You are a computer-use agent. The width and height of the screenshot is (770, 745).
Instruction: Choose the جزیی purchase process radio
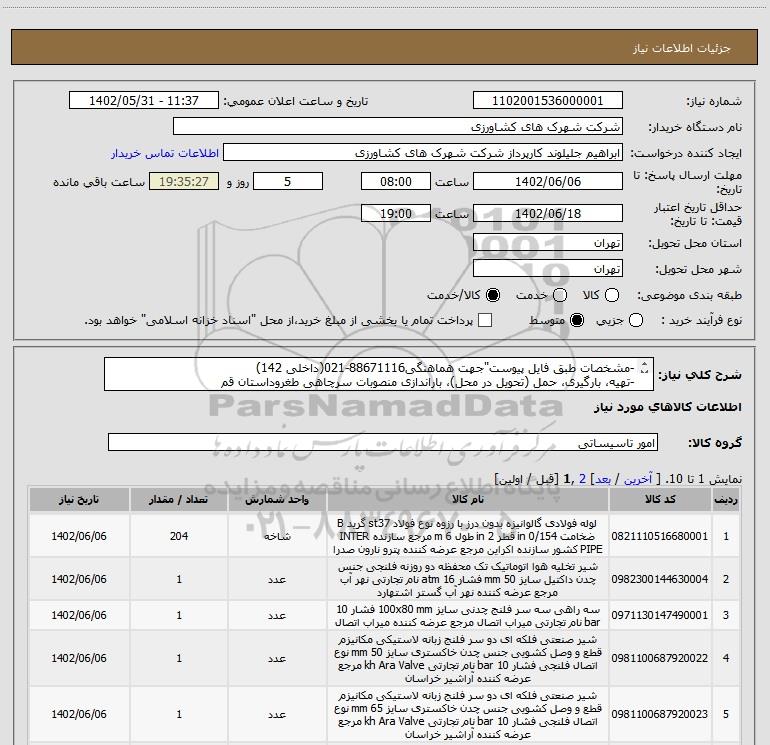click(x=636, y=320)
